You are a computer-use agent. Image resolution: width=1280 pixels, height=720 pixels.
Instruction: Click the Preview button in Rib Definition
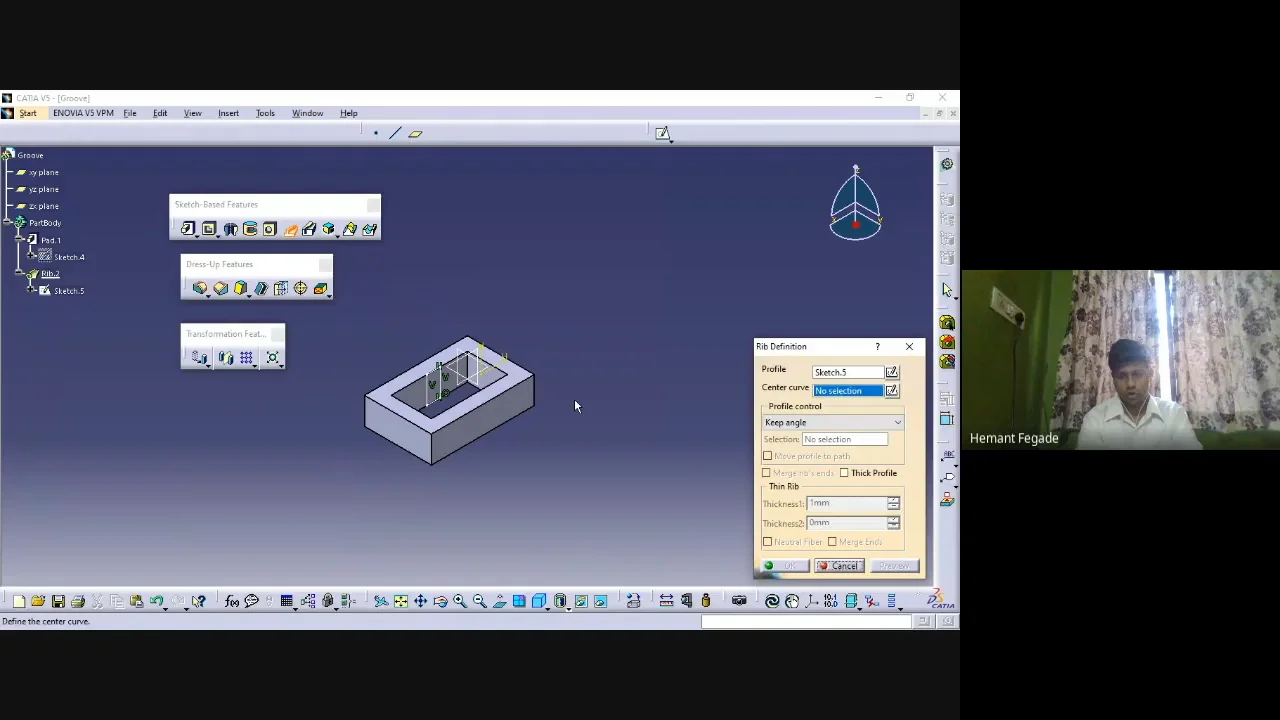pyautogui.click(x=893, y=566)
